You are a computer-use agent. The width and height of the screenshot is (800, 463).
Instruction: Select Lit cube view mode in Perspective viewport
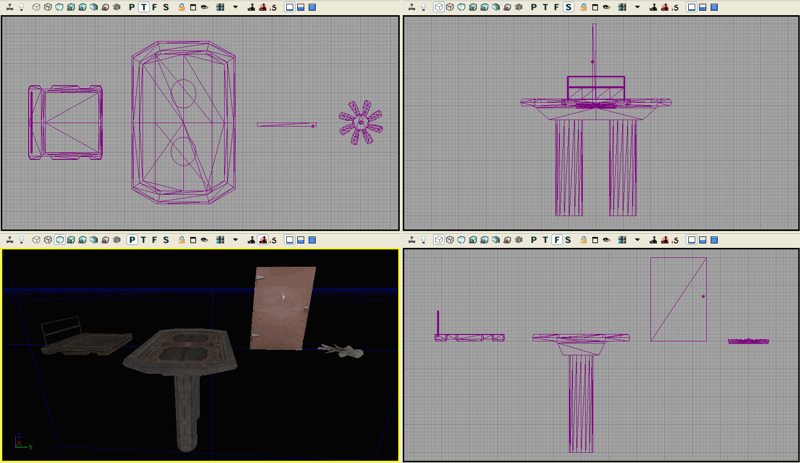pos(71,240)
